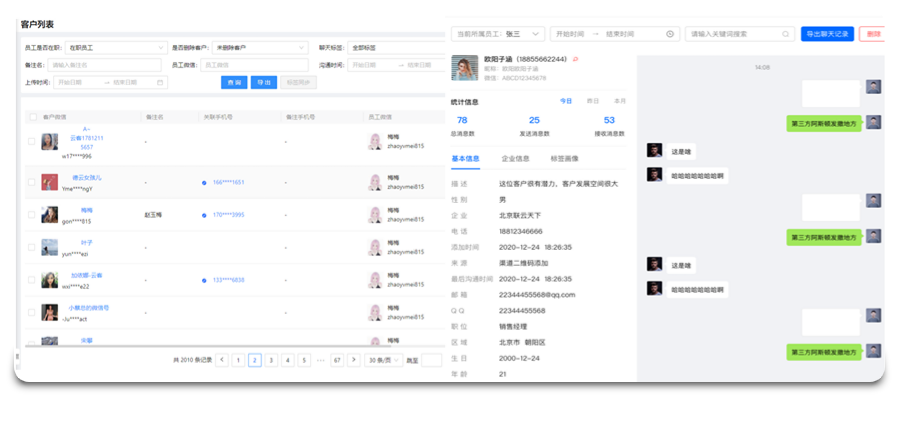Viewport: 900px width, 433px height.
Task: Click the clock icon in chat time range
Action: click(670, 34)
